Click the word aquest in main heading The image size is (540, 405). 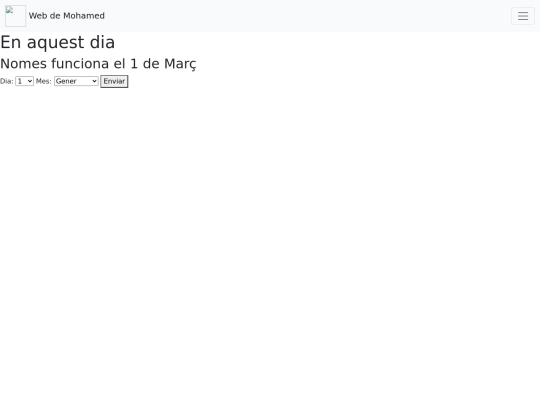tap(55, 43)
